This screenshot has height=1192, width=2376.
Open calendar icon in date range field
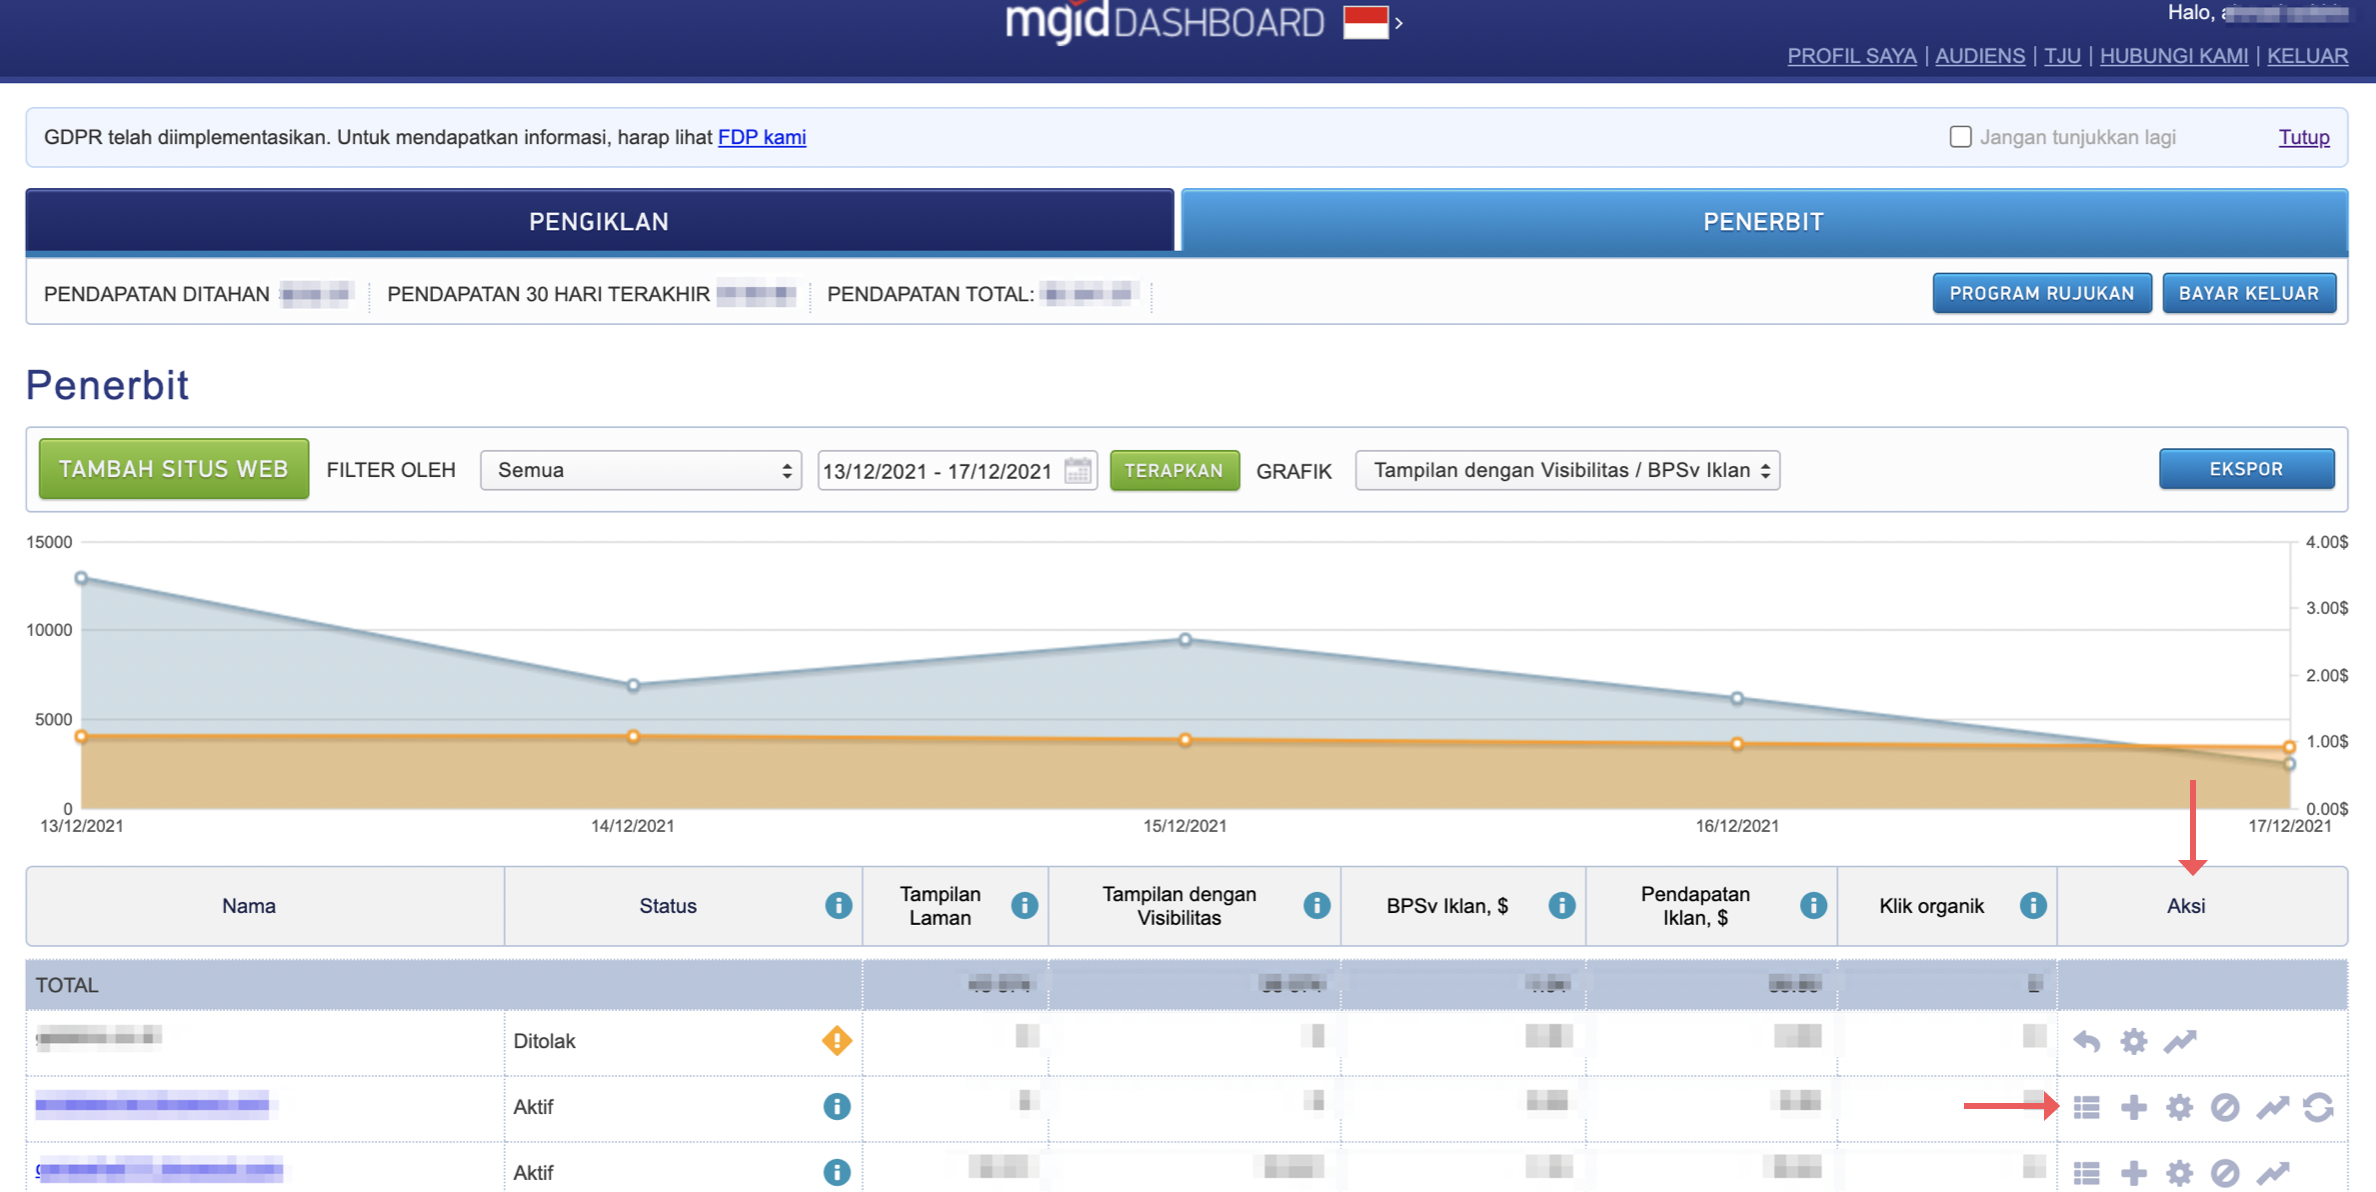pyautogui.click(x=1077, y=470)
